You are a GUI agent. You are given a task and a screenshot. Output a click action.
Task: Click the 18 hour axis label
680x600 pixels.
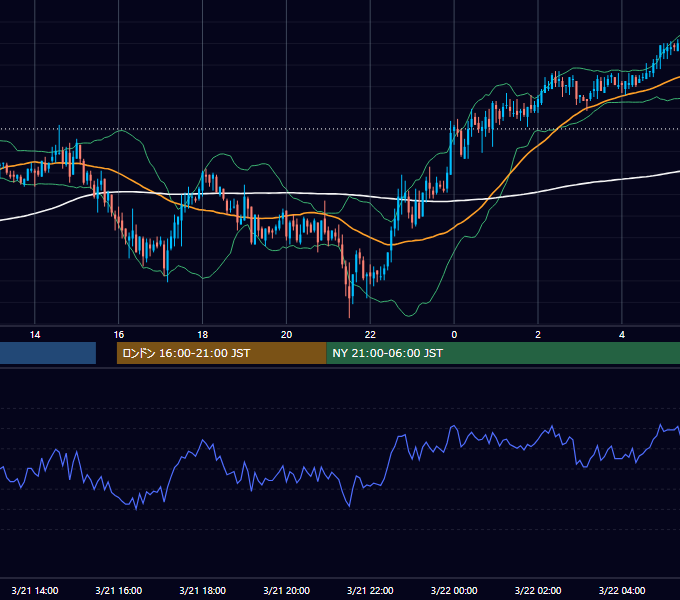click(x=203, y=335)
